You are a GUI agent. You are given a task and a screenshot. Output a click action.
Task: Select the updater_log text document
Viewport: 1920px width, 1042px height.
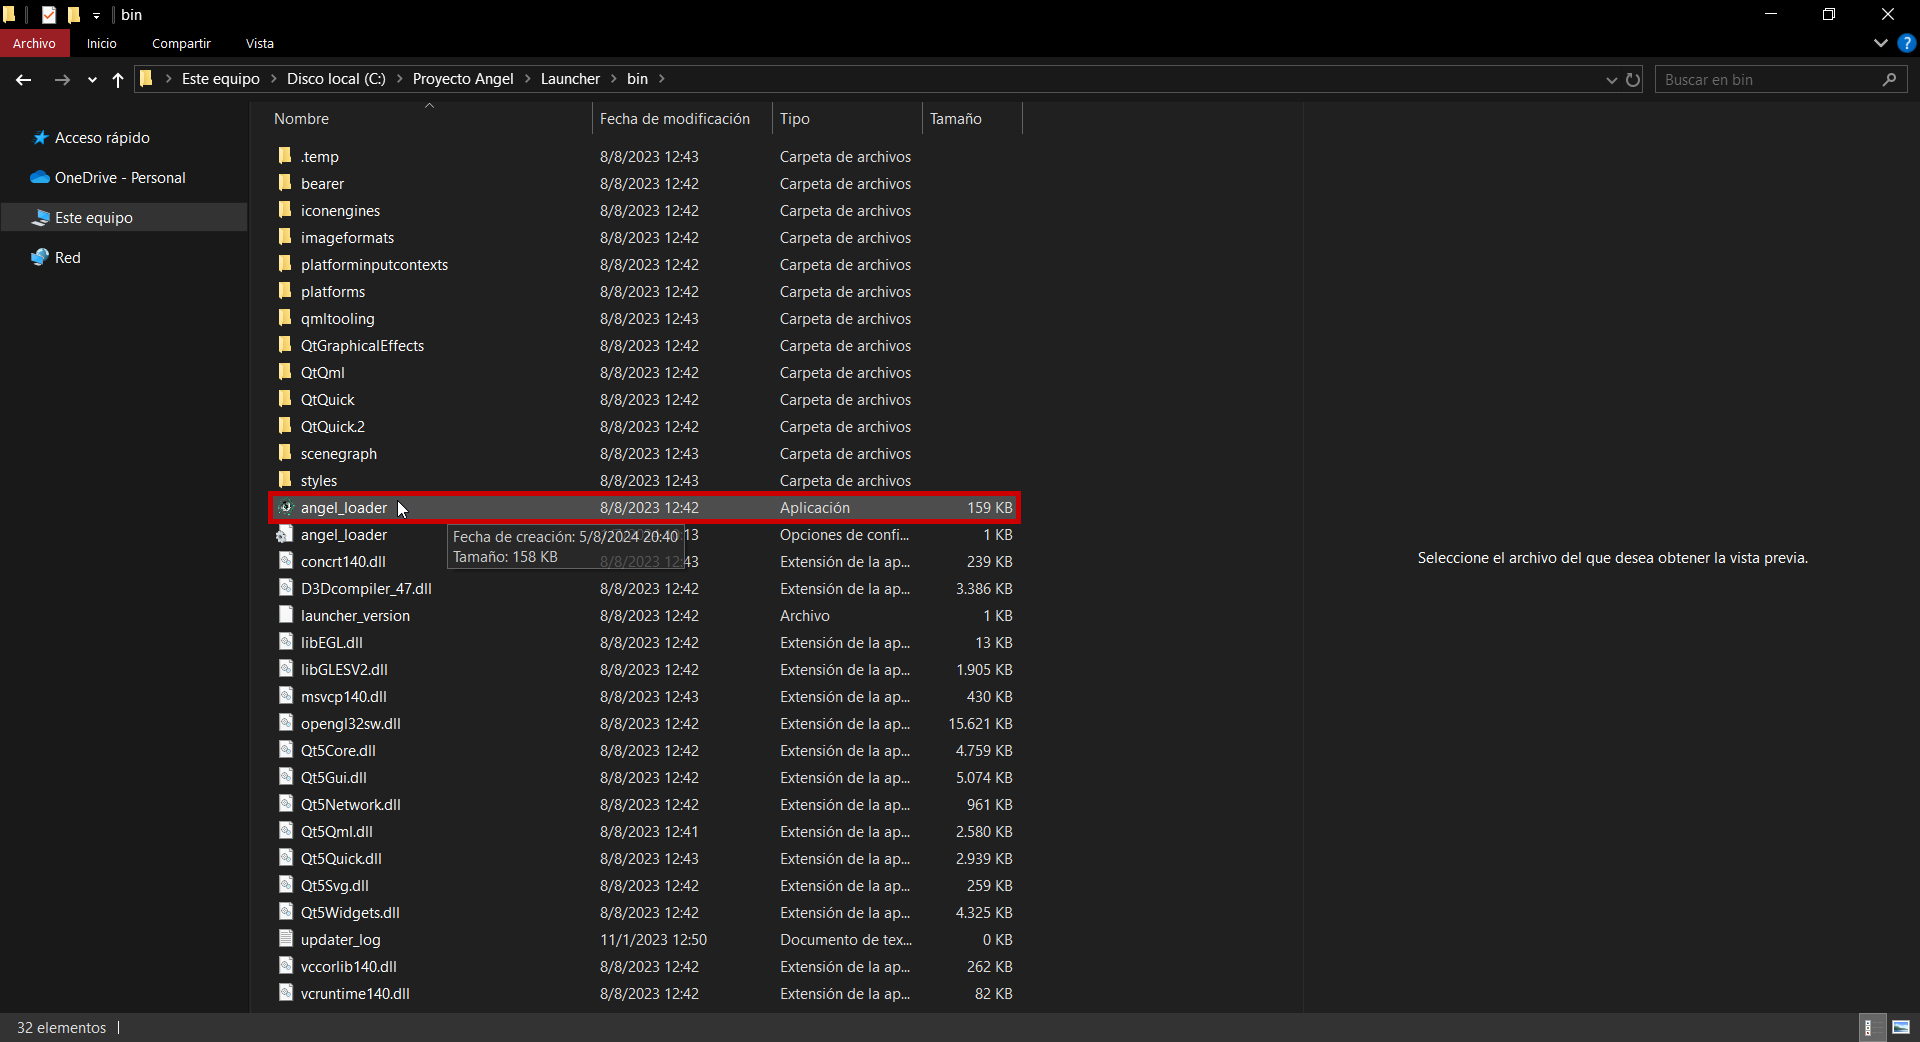340,940
